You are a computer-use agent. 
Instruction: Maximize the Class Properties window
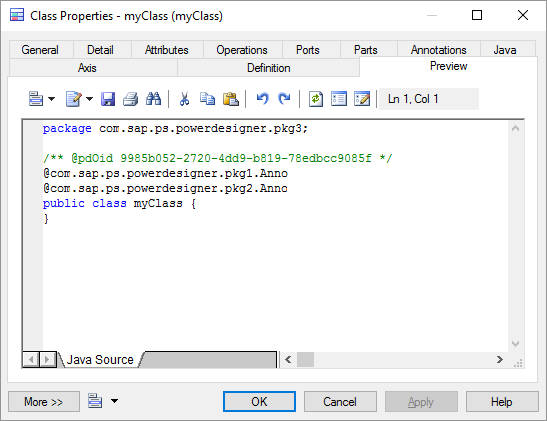tap(477, 15)
